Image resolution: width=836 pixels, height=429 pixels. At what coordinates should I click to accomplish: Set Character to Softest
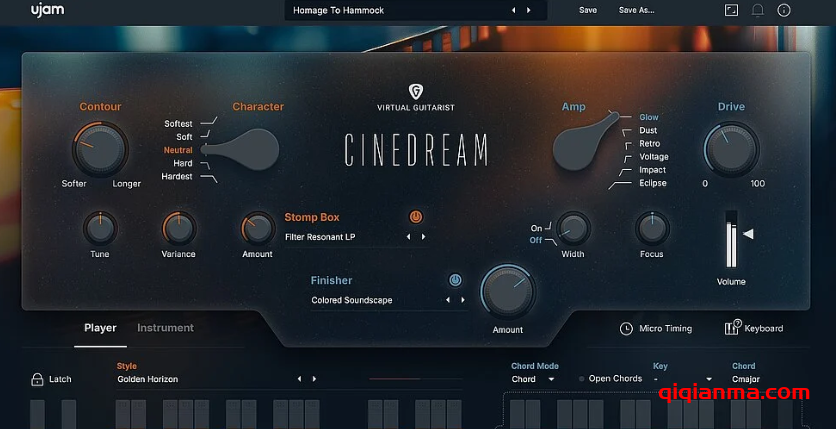(x=178, y=124)
